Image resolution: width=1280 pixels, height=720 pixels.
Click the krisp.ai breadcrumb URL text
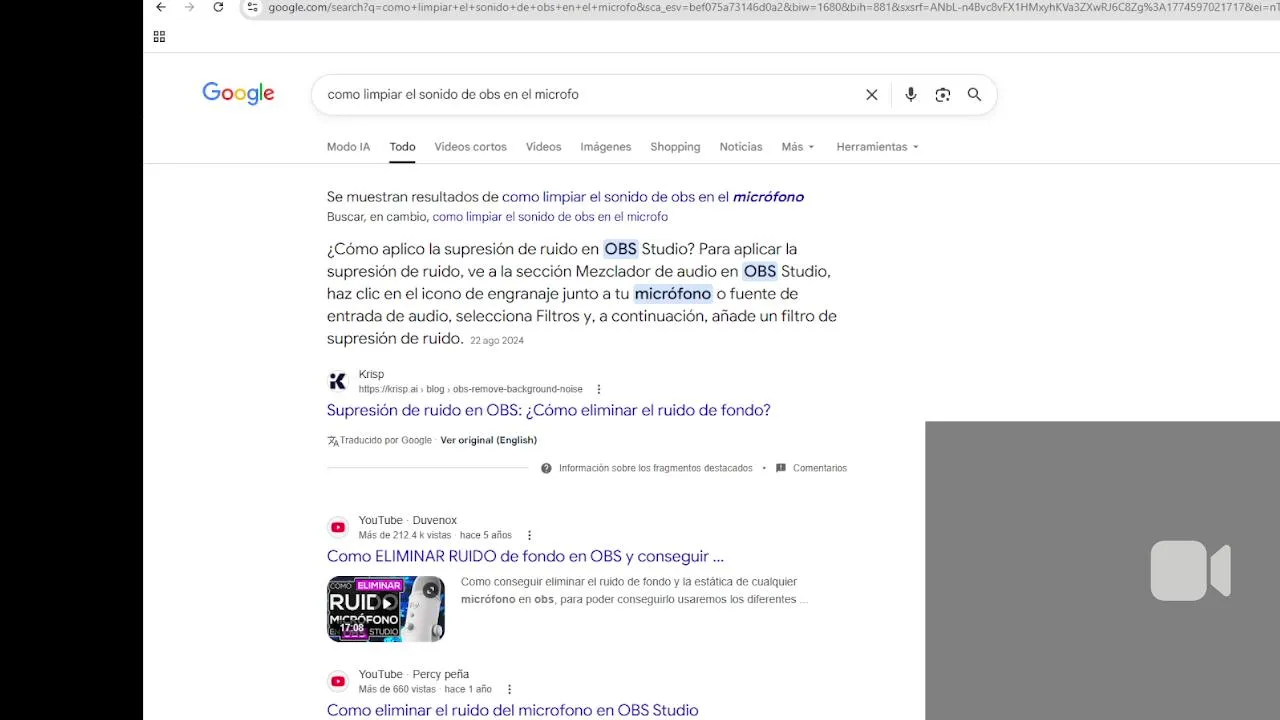pyautogui.click(x=470, y=389)
